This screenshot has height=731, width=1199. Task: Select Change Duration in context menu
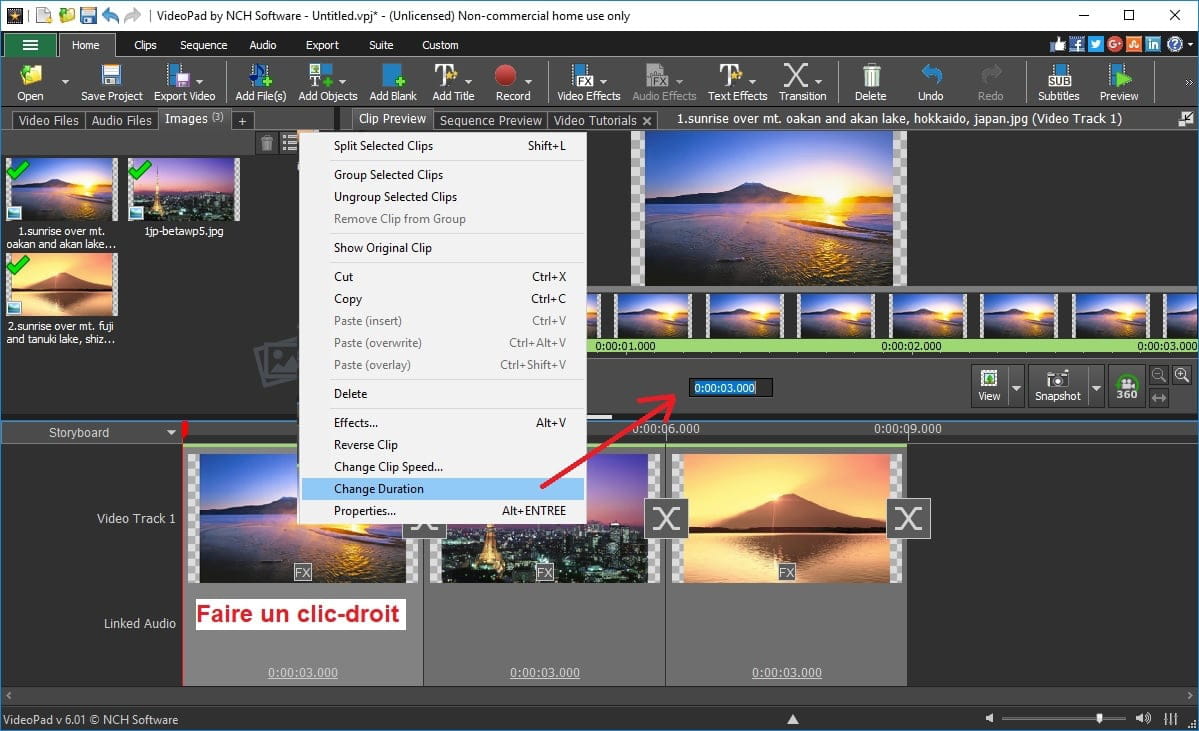[443, 489]
